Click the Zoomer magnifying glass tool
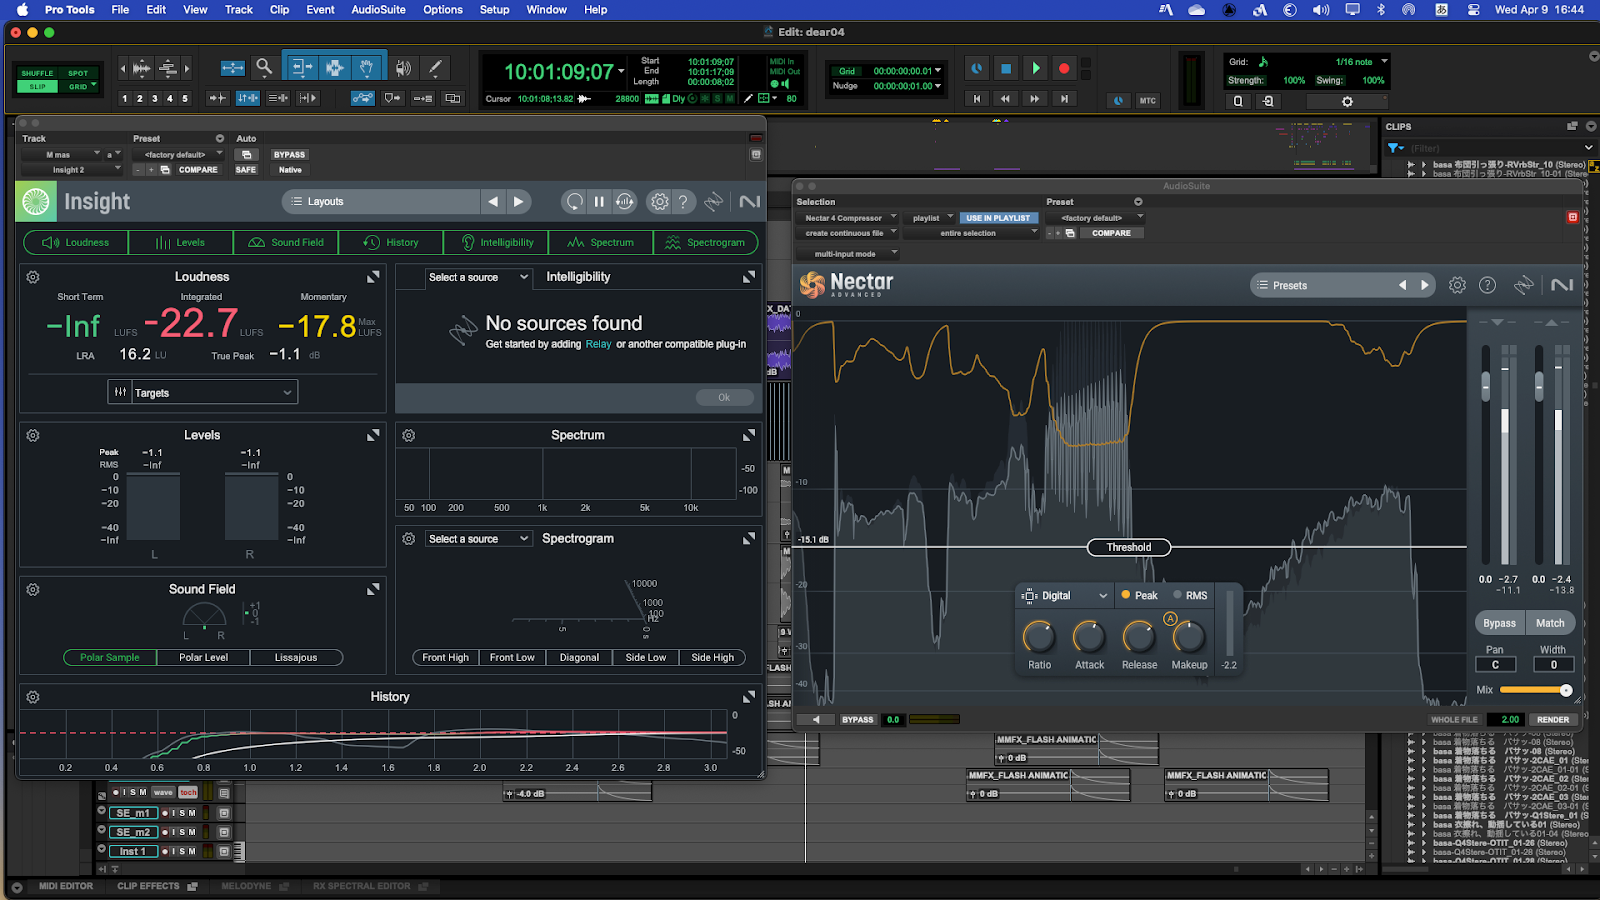 point(264,67)
